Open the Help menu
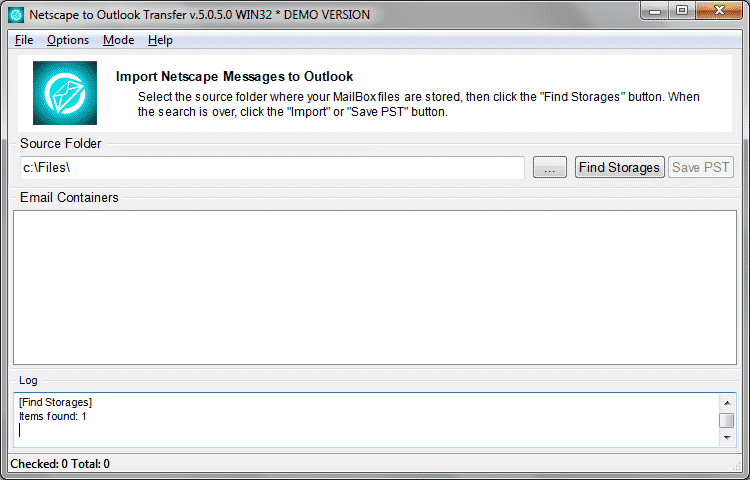Viewport: 750px width, 480px height. pyautogui.click(x=160, y=40)
